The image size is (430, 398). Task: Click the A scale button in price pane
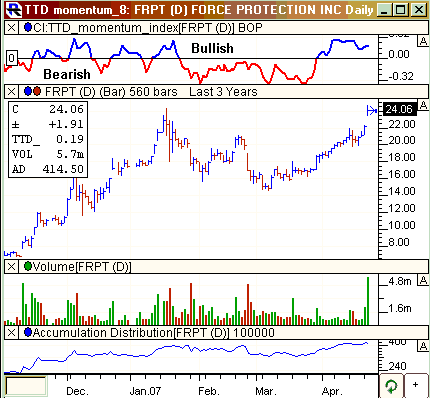[423, 105]
